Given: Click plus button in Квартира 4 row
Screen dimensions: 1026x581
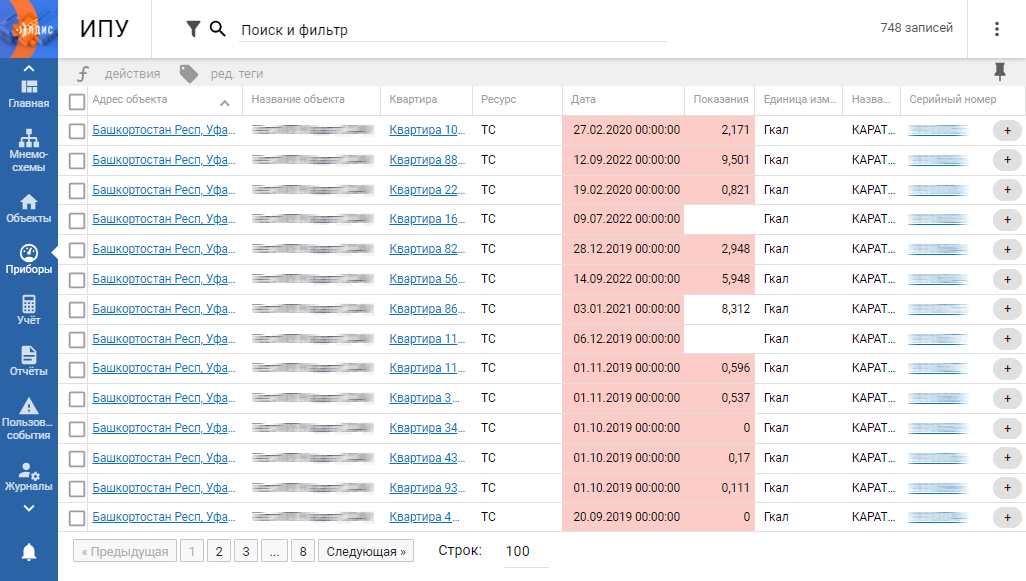Looking at the screenshot, I should click(1008, 518).
